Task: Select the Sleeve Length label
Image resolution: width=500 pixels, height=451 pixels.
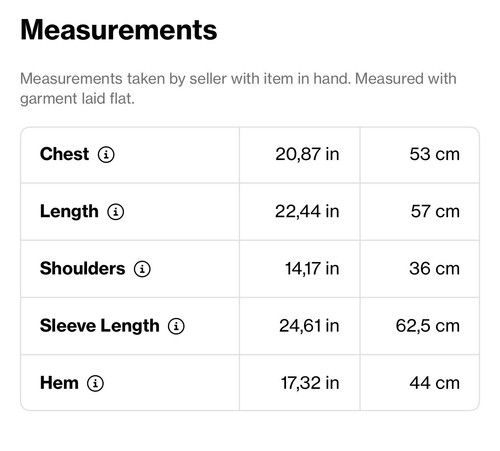Action: (x=99, y=326)
